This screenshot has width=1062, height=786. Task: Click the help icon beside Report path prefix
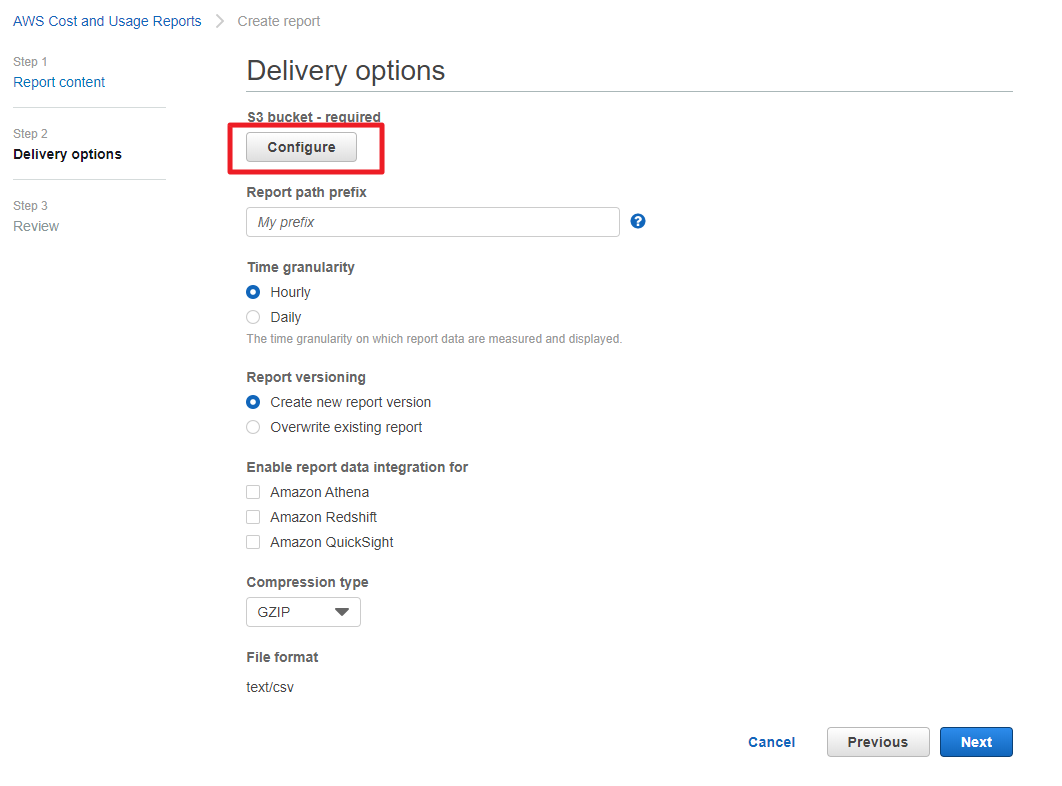click(x=638, y=221)
